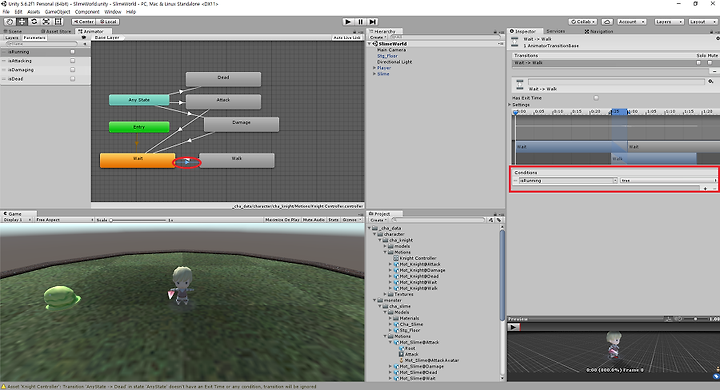Viewport: 720px width, 390px height.
Task: Switch to the Services tab
Action: [x=556, y=31]
